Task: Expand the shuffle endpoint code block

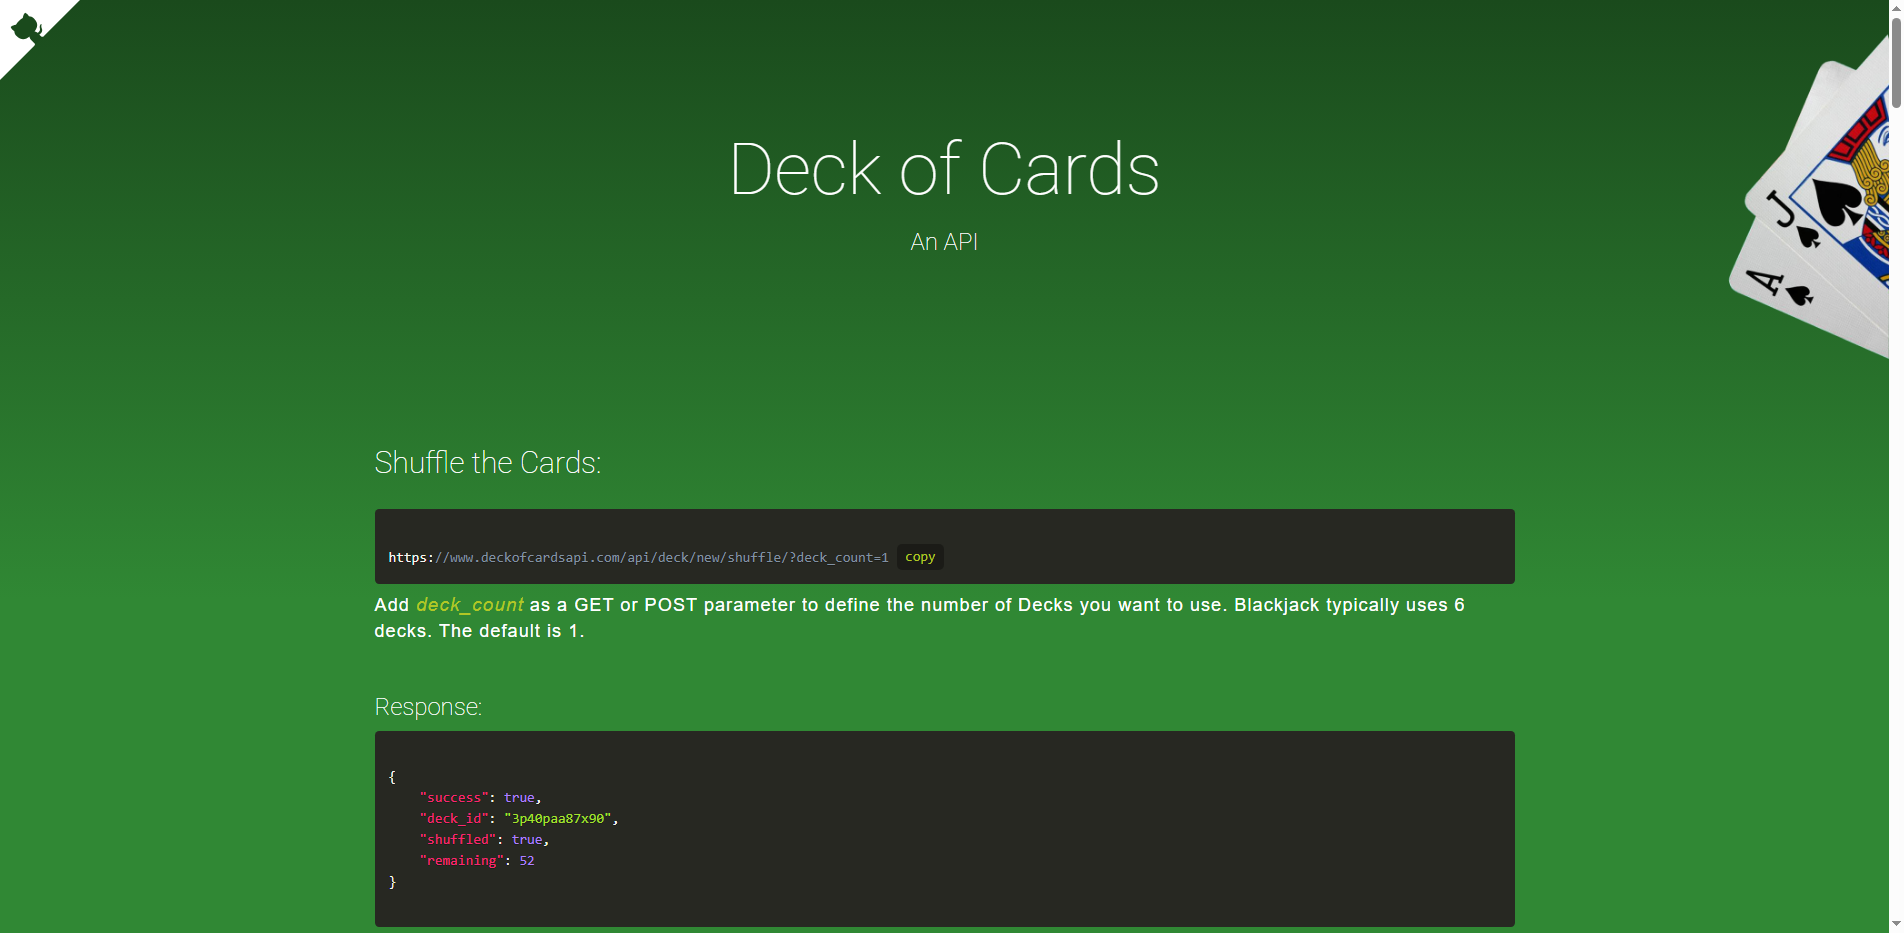Action: [x=944, y=546]
